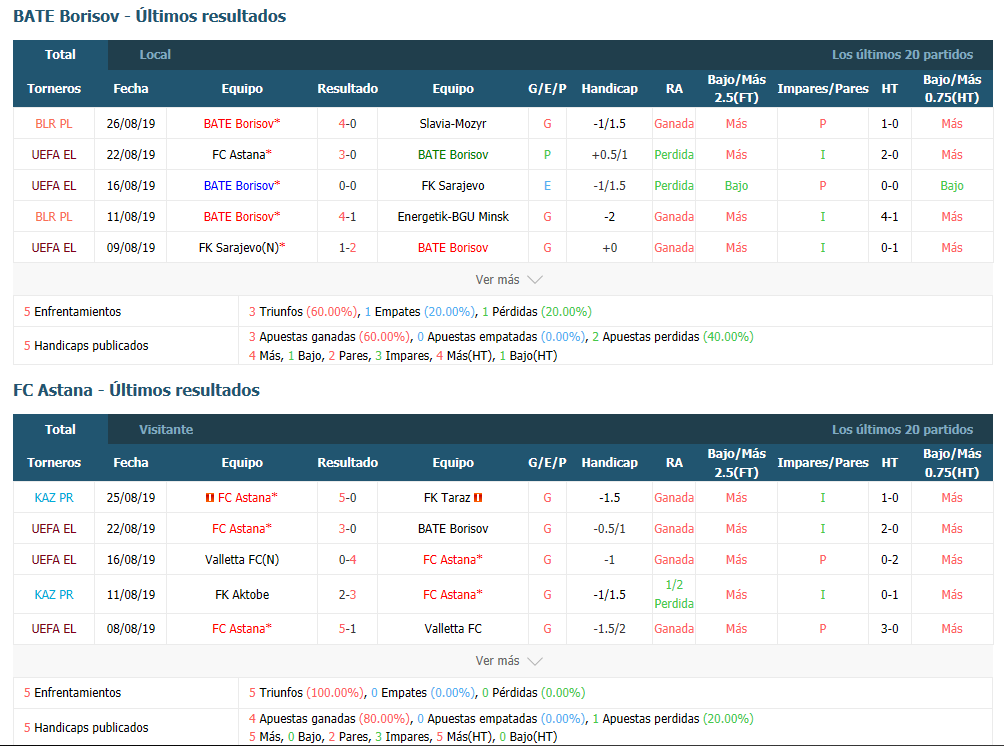The width and height of the screenshot is (1004, 746).
Task: Click Valletta FC in the 08/08/19 row
Action: [453, 629]
